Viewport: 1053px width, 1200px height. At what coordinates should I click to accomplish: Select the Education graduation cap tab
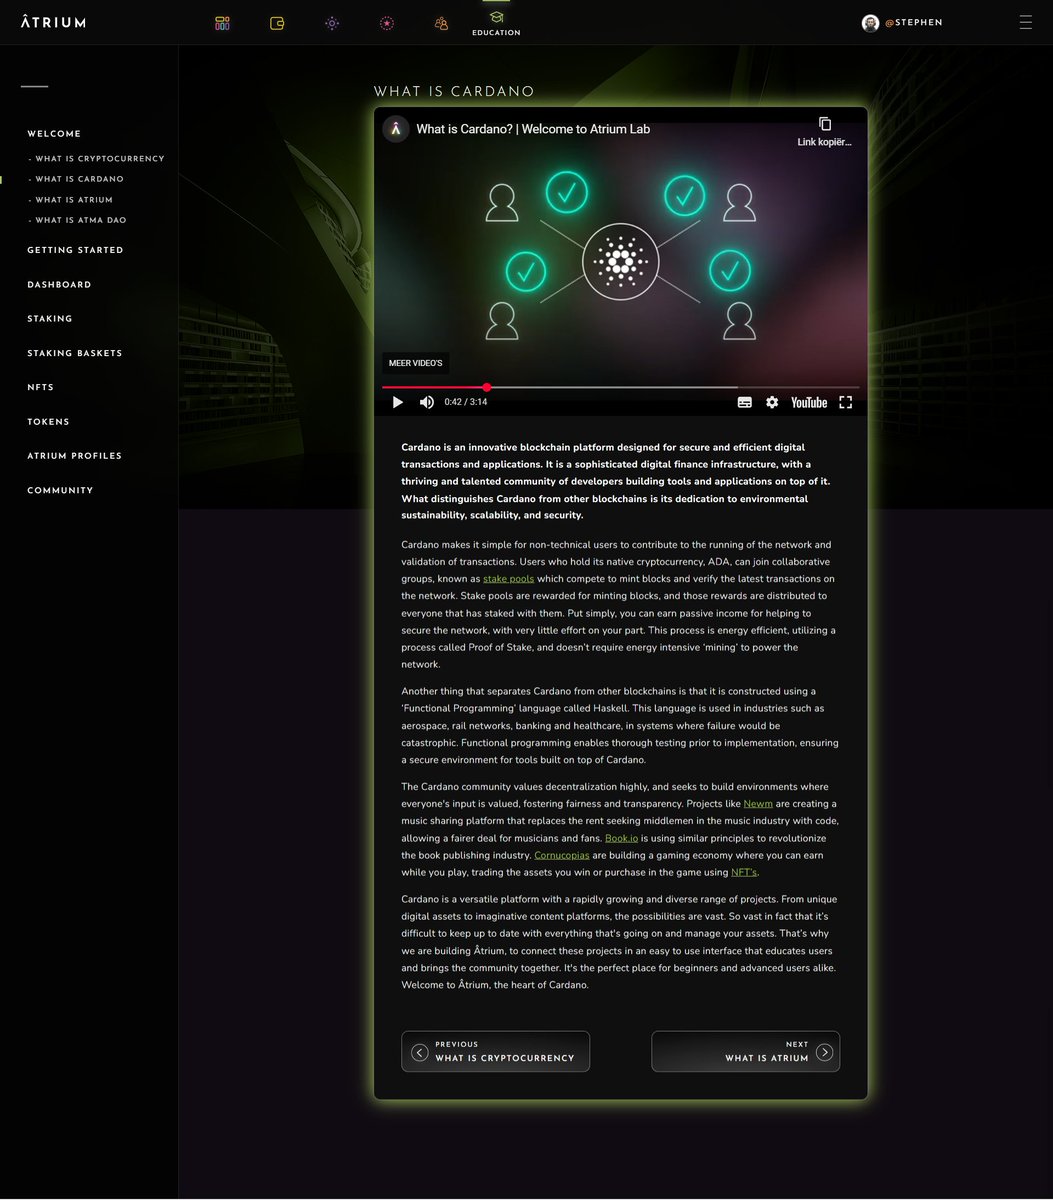[x=496, y=22]
